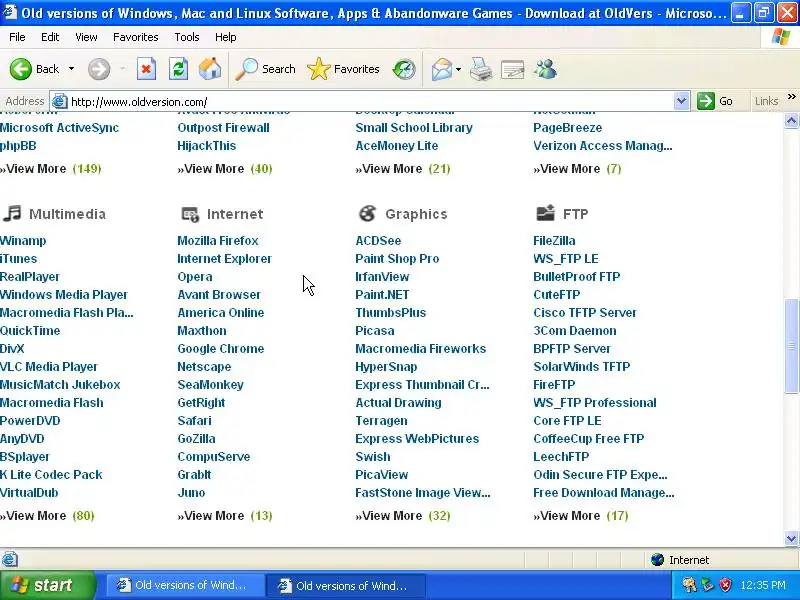Open the ACDSee link
Viewport: 800px width, 600px height.
pyautogui.click(x=378, y=240)
